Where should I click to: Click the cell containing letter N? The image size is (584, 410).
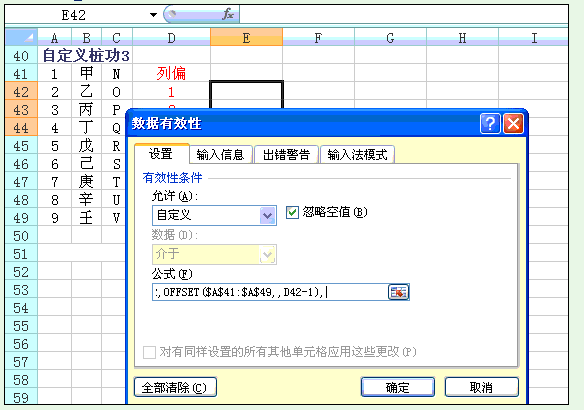pyautogui.click(x=117, y=73)
